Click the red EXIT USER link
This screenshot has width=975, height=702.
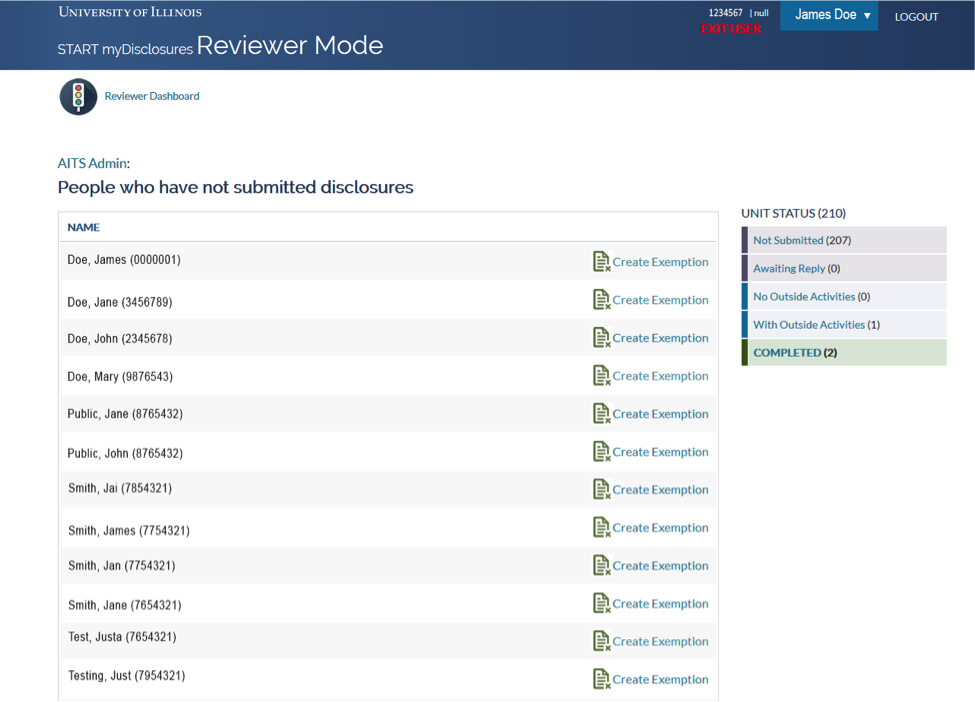731,29
